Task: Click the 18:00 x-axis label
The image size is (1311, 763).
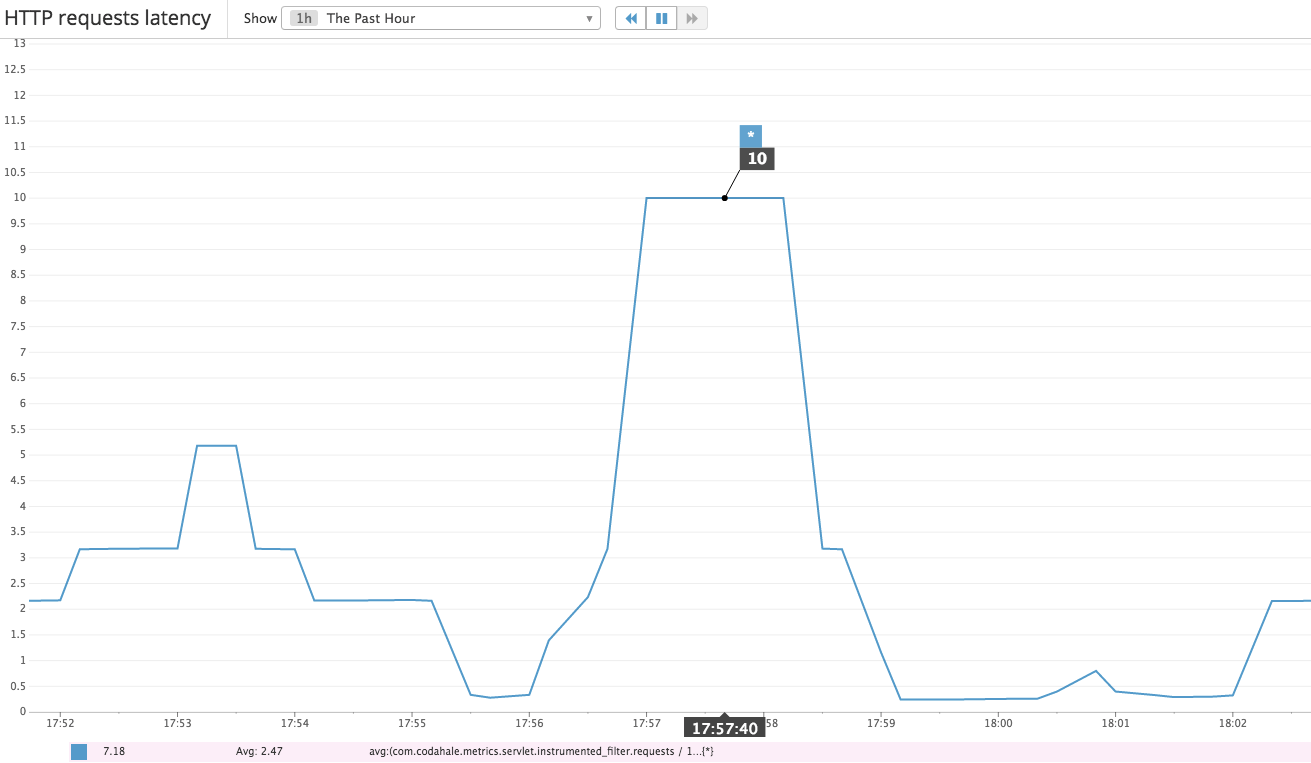Action: 998,722
